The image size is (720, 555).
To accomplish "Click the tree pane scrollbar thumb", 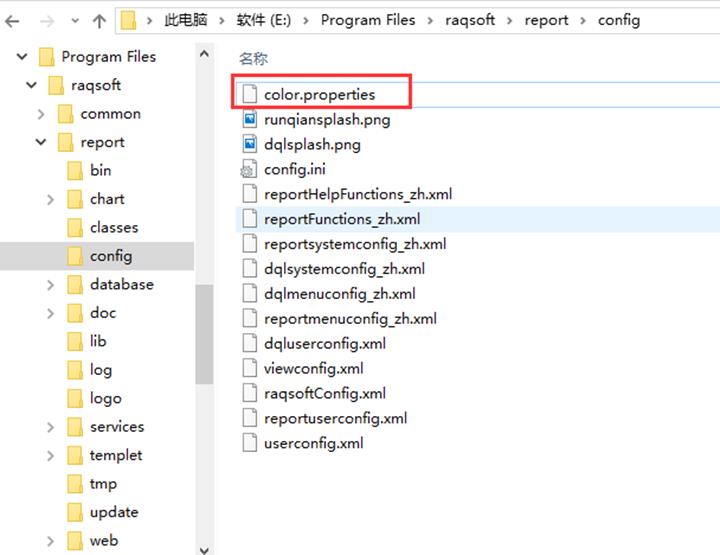I will tap(204, 334).
